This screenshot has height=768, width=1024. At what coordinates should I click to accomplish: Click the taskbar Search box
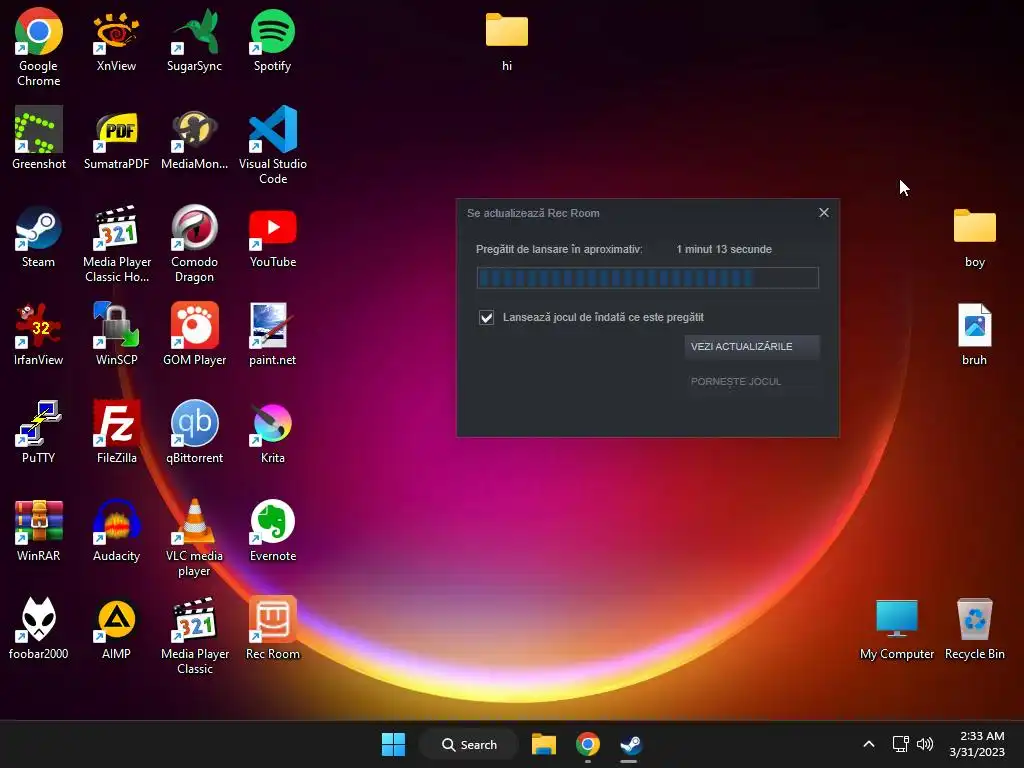click(469, 744)
